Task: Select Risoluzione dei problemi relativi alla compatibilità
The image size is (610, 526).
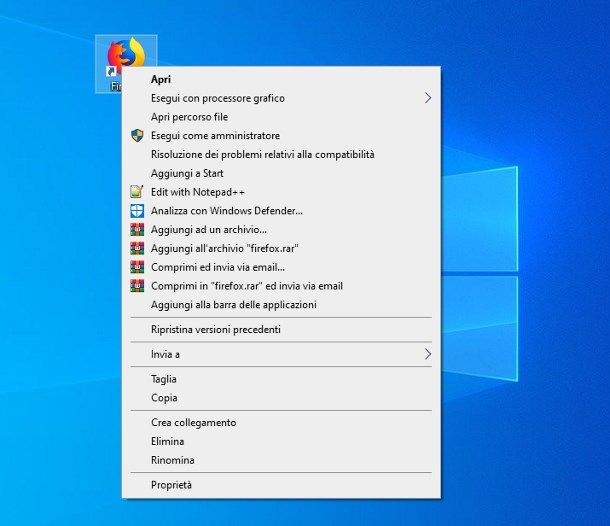Action: (281, 154)
